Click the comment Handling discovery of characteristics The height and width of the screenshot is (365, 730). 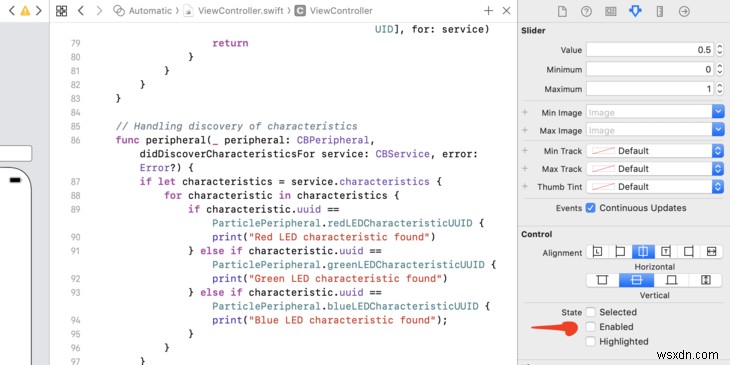237,126
